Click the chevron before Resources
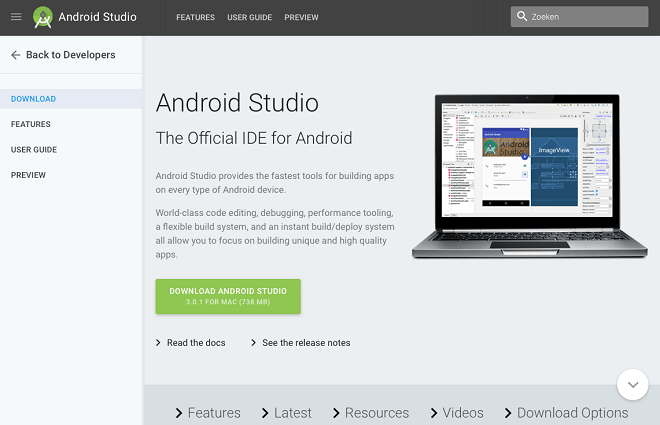Screen dimensions: 660x425 click(x=336, y=413)
